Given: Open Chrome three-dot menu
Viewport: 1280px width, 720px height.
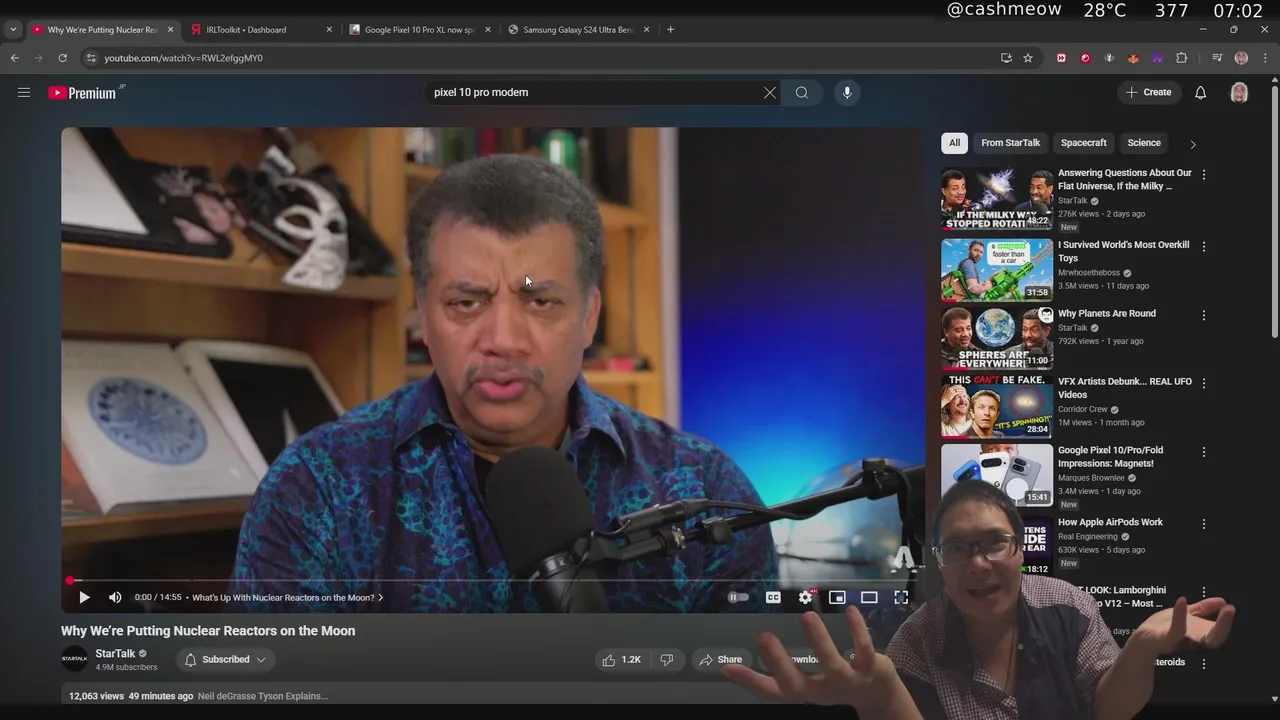Looking at the screenshot, I should [1265, 58].
